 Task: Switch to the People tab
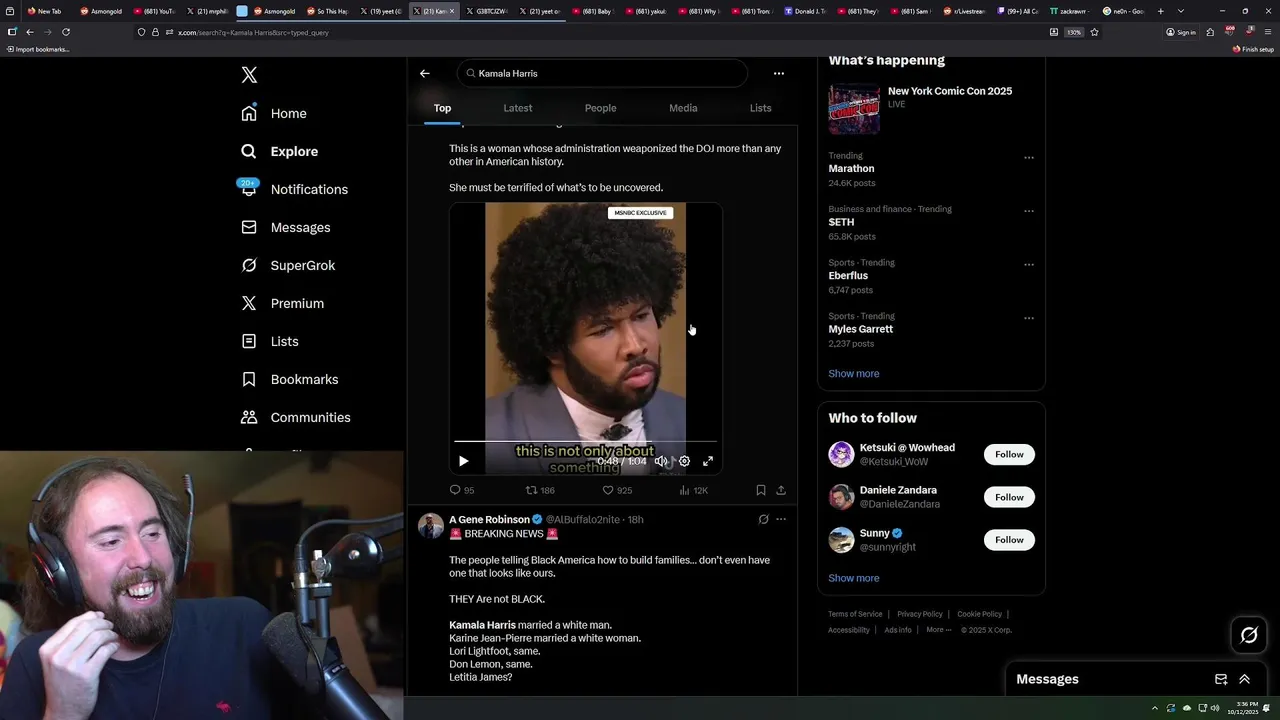point(600,108)
